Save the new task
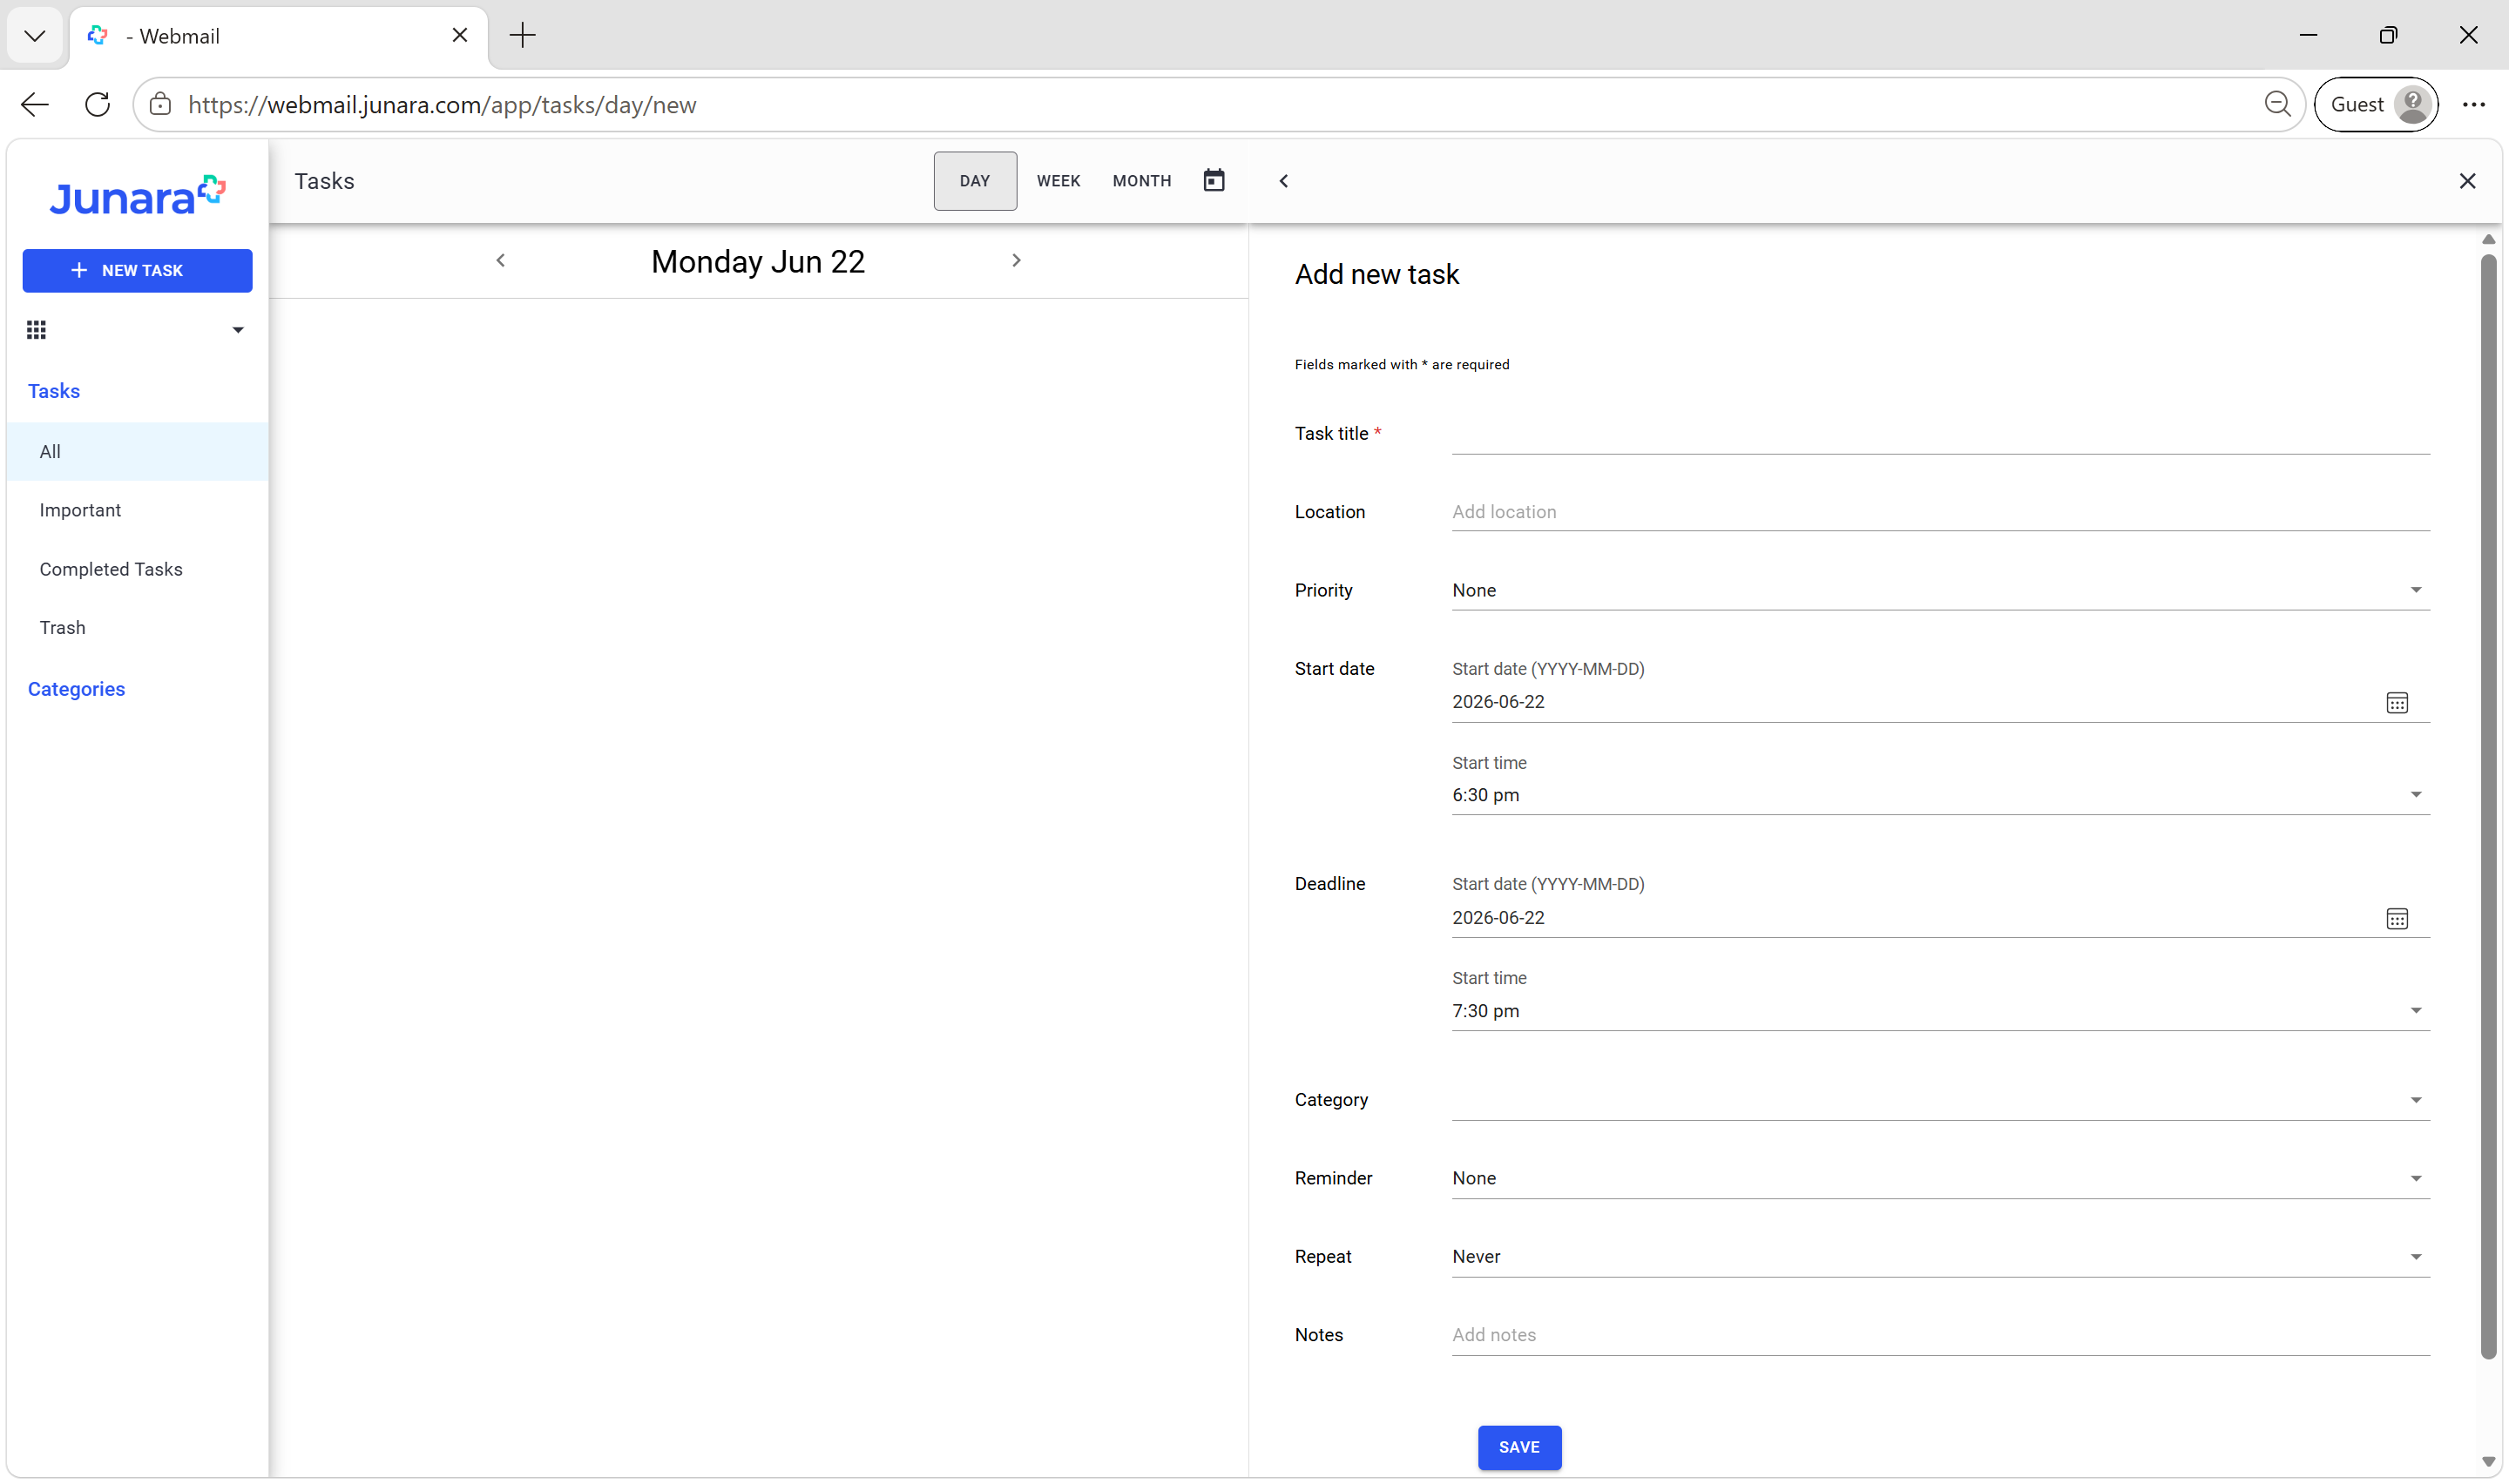 (x=1519, y=1447)
